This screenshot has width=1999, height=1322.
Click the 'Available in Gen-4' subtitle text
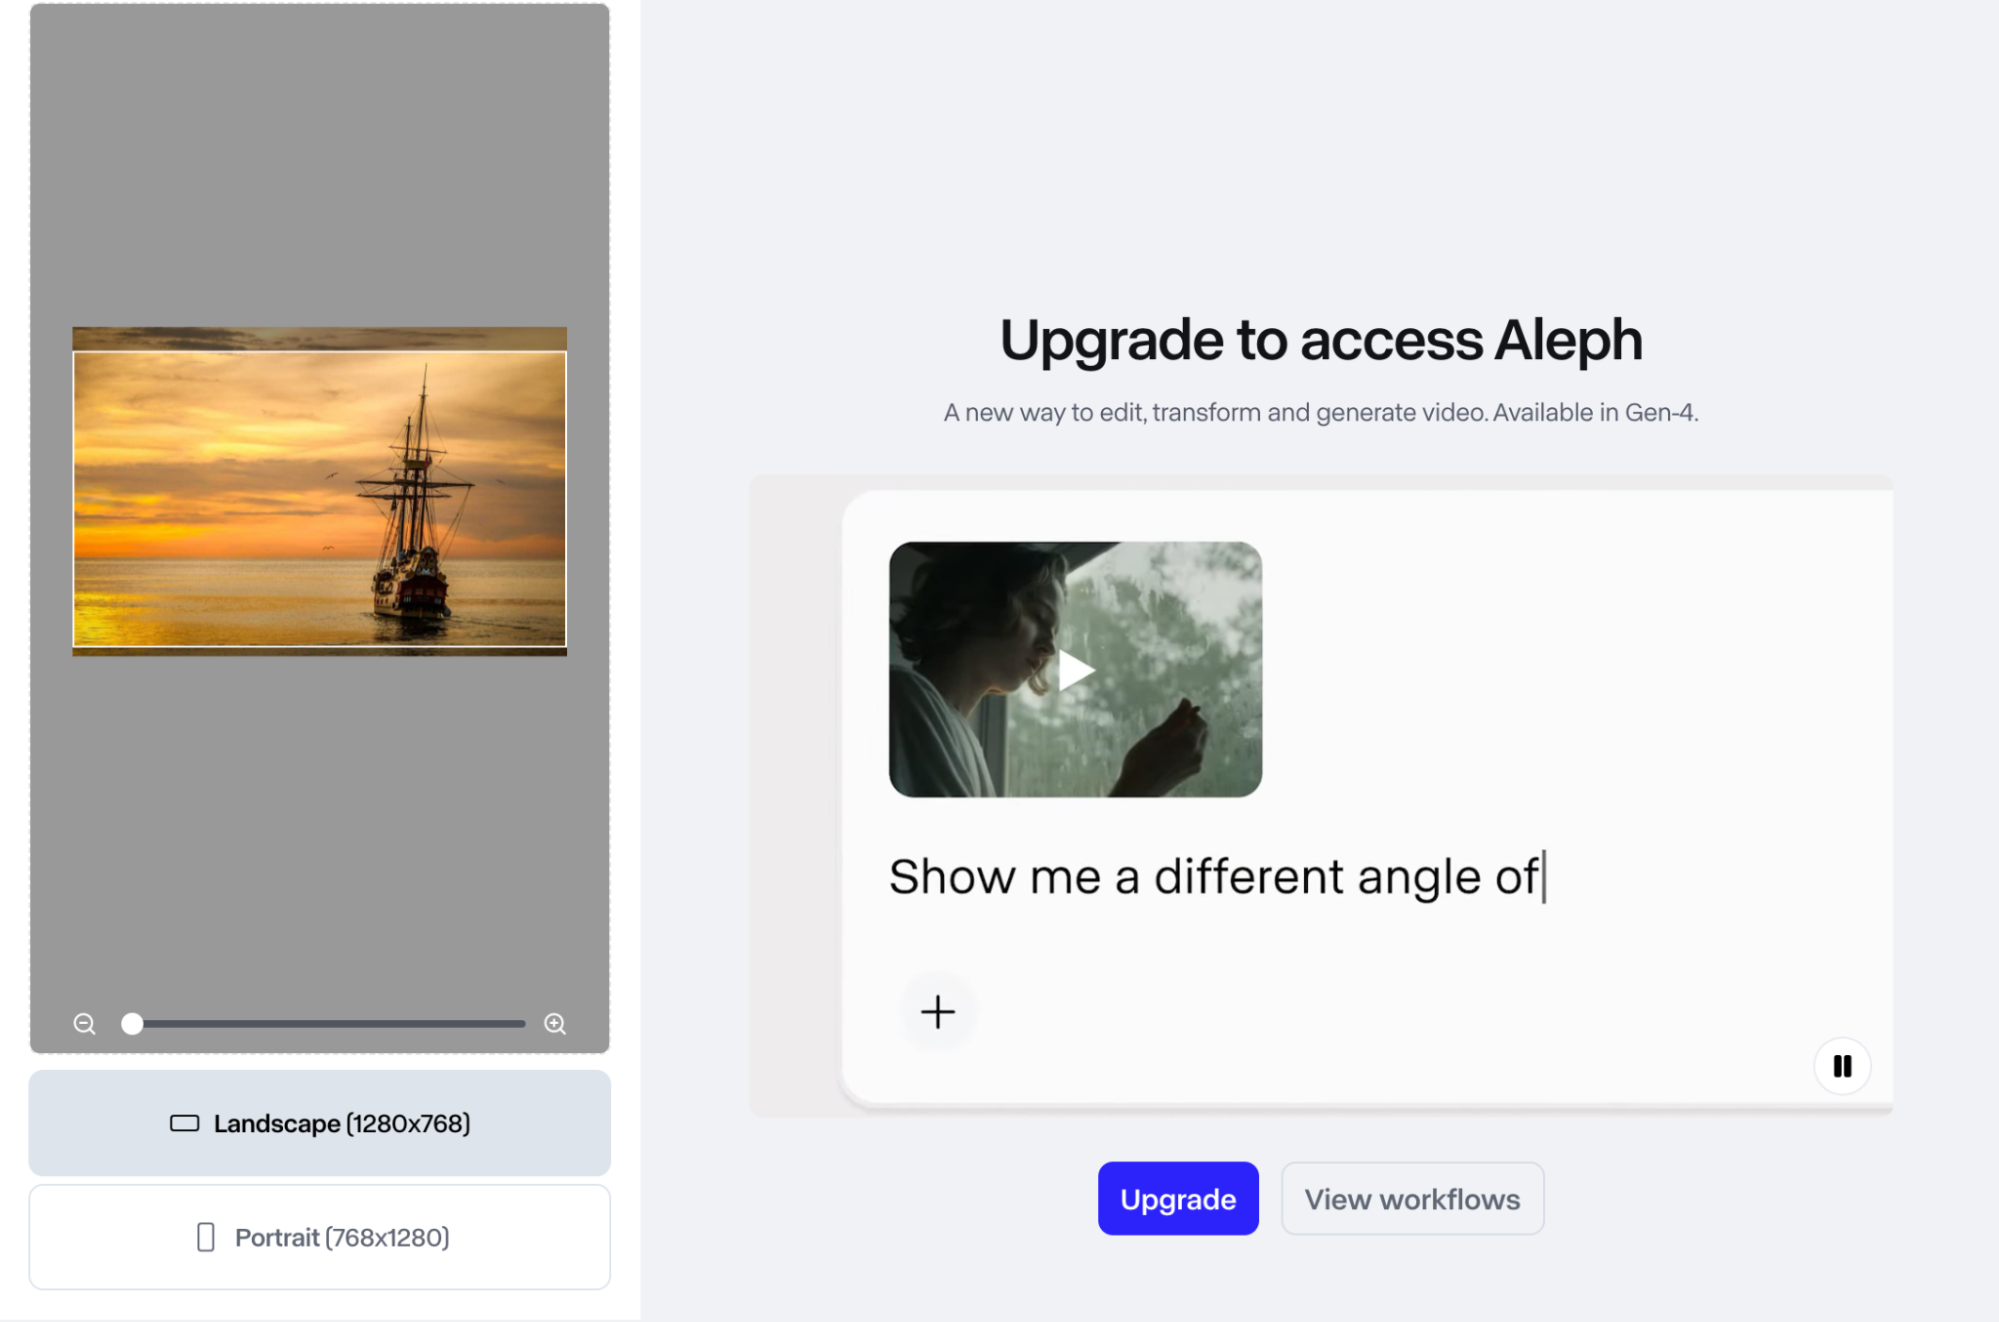(x=1596, y=412)
